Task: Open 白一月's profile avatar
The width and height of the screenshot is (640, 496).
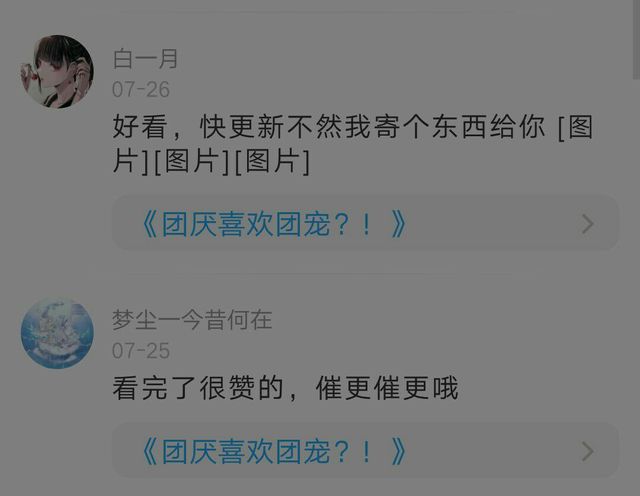Action: 57,71
